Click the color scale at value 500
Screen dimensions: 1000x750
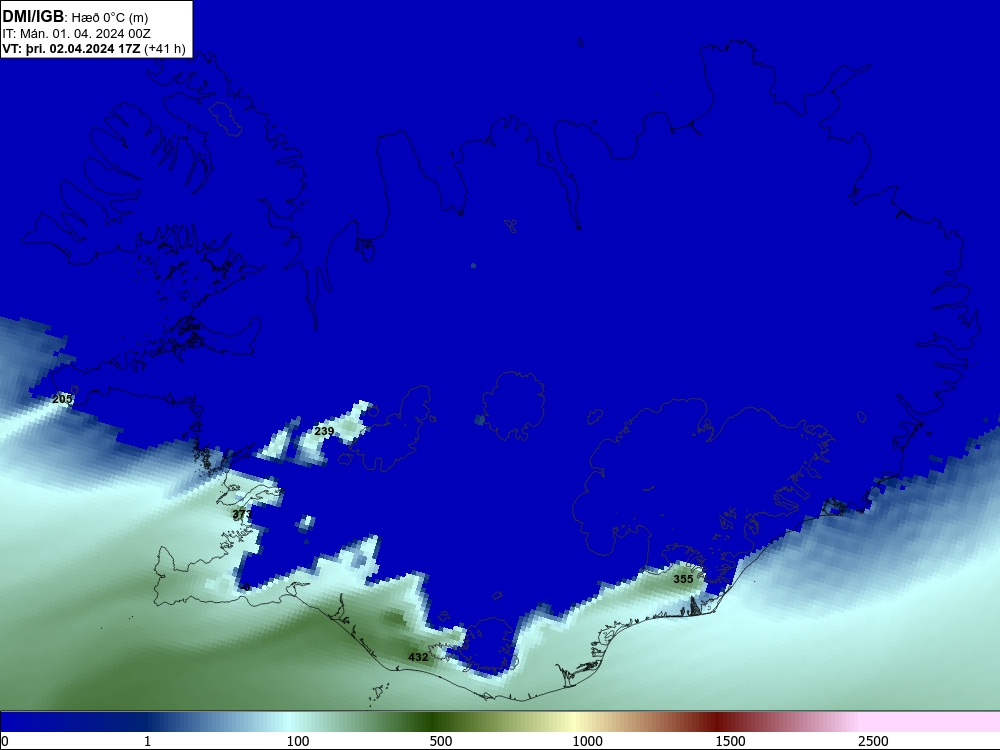[x=441, y=740]
